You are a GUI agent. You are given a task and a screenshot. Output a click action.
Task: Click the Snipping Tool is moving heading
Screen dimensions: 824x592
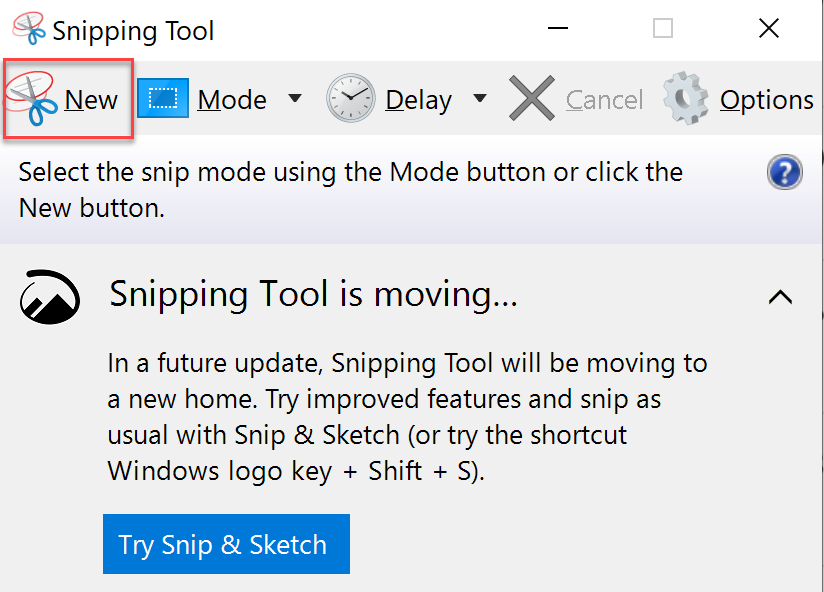pyautogui.click(x=314, y=294)
